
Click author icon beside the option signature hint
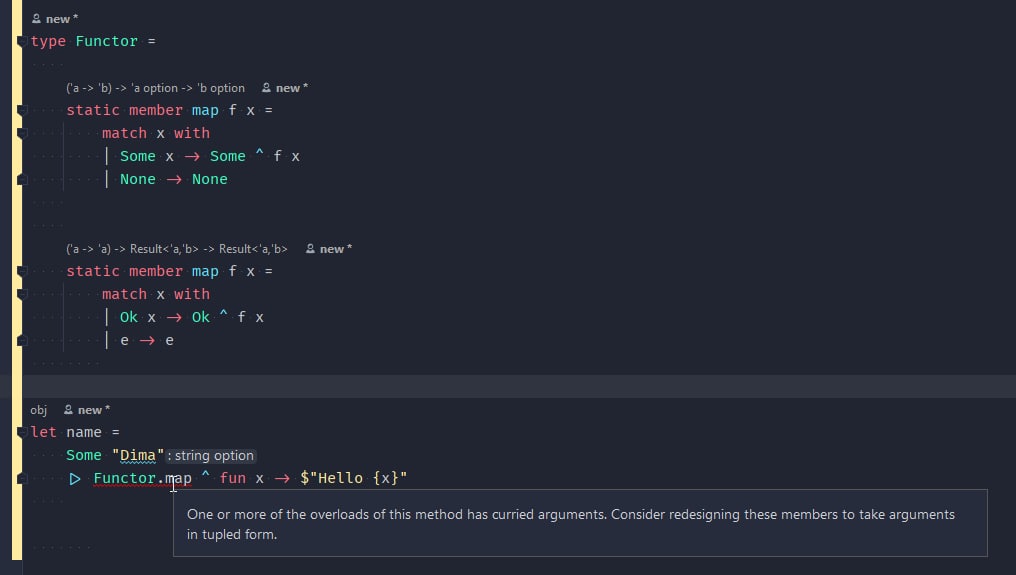266,88
